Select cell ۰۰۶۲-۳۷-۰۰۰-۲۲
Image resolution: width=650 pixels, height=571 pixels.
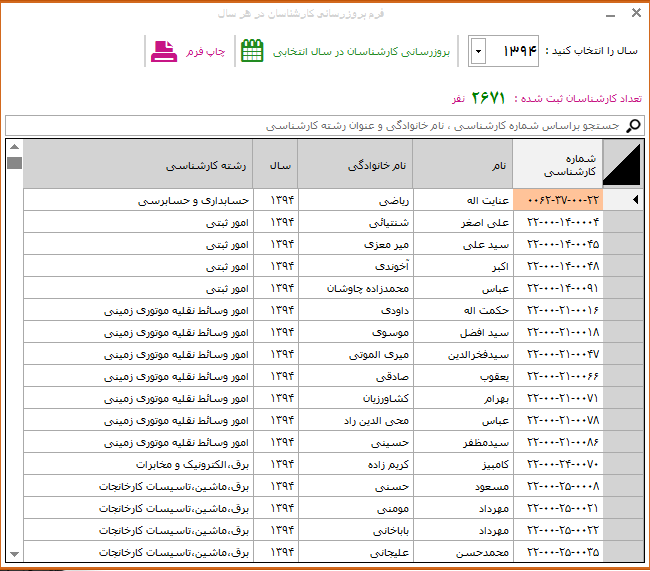click(558, 200)
